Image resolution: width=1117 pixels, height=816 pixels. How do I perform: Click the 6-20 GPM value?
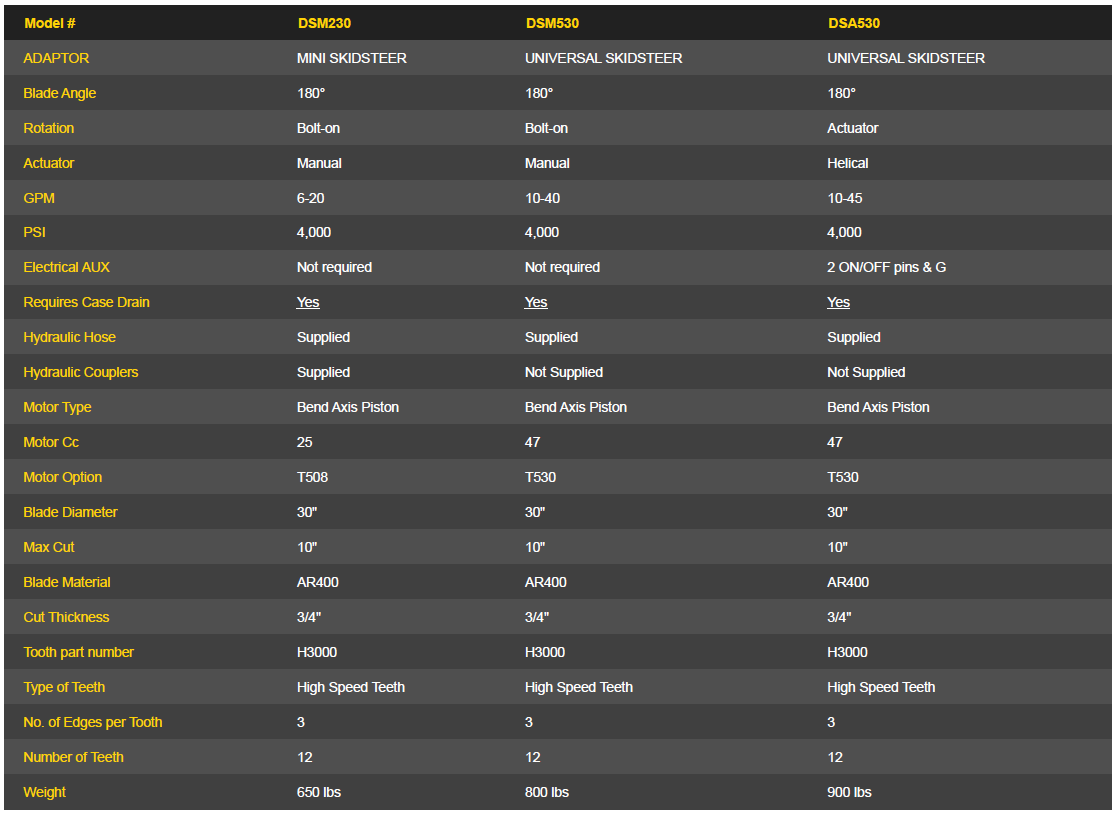[310, 198]
